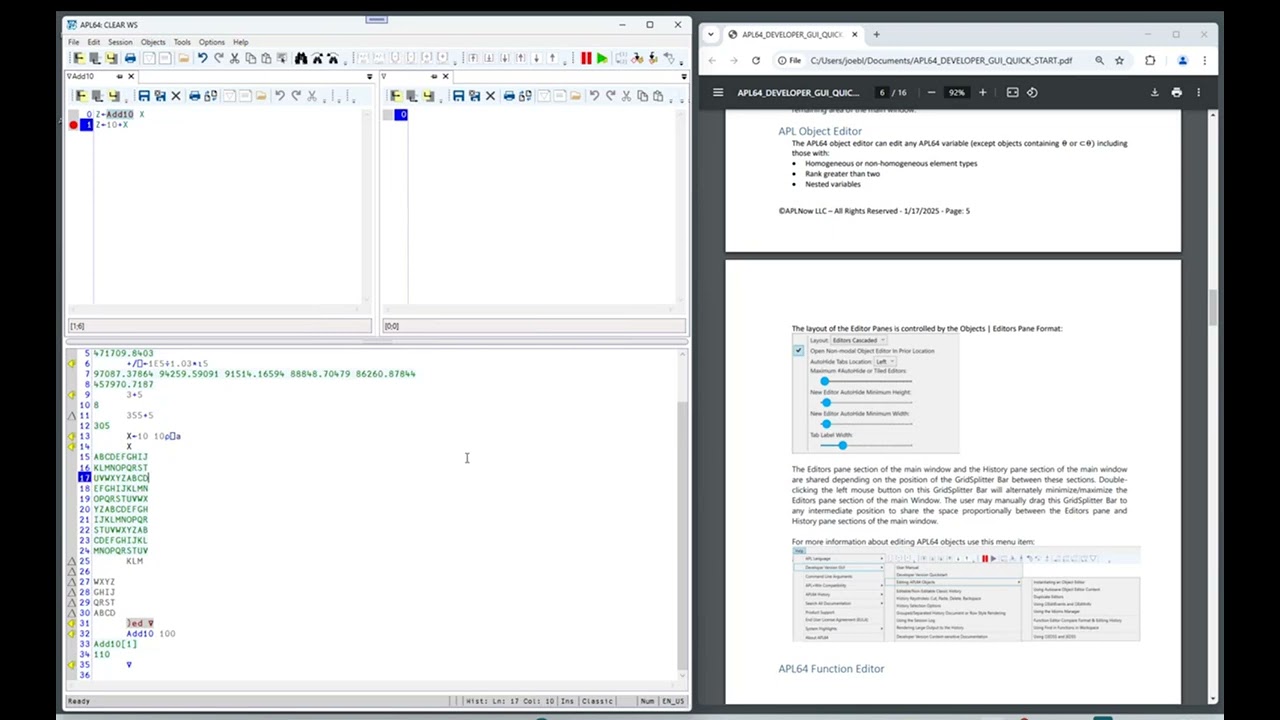The width and height of the screenshot is (1280, 720).
Task: Click the open folder icon in main toolbar
Action: point(184,58)
